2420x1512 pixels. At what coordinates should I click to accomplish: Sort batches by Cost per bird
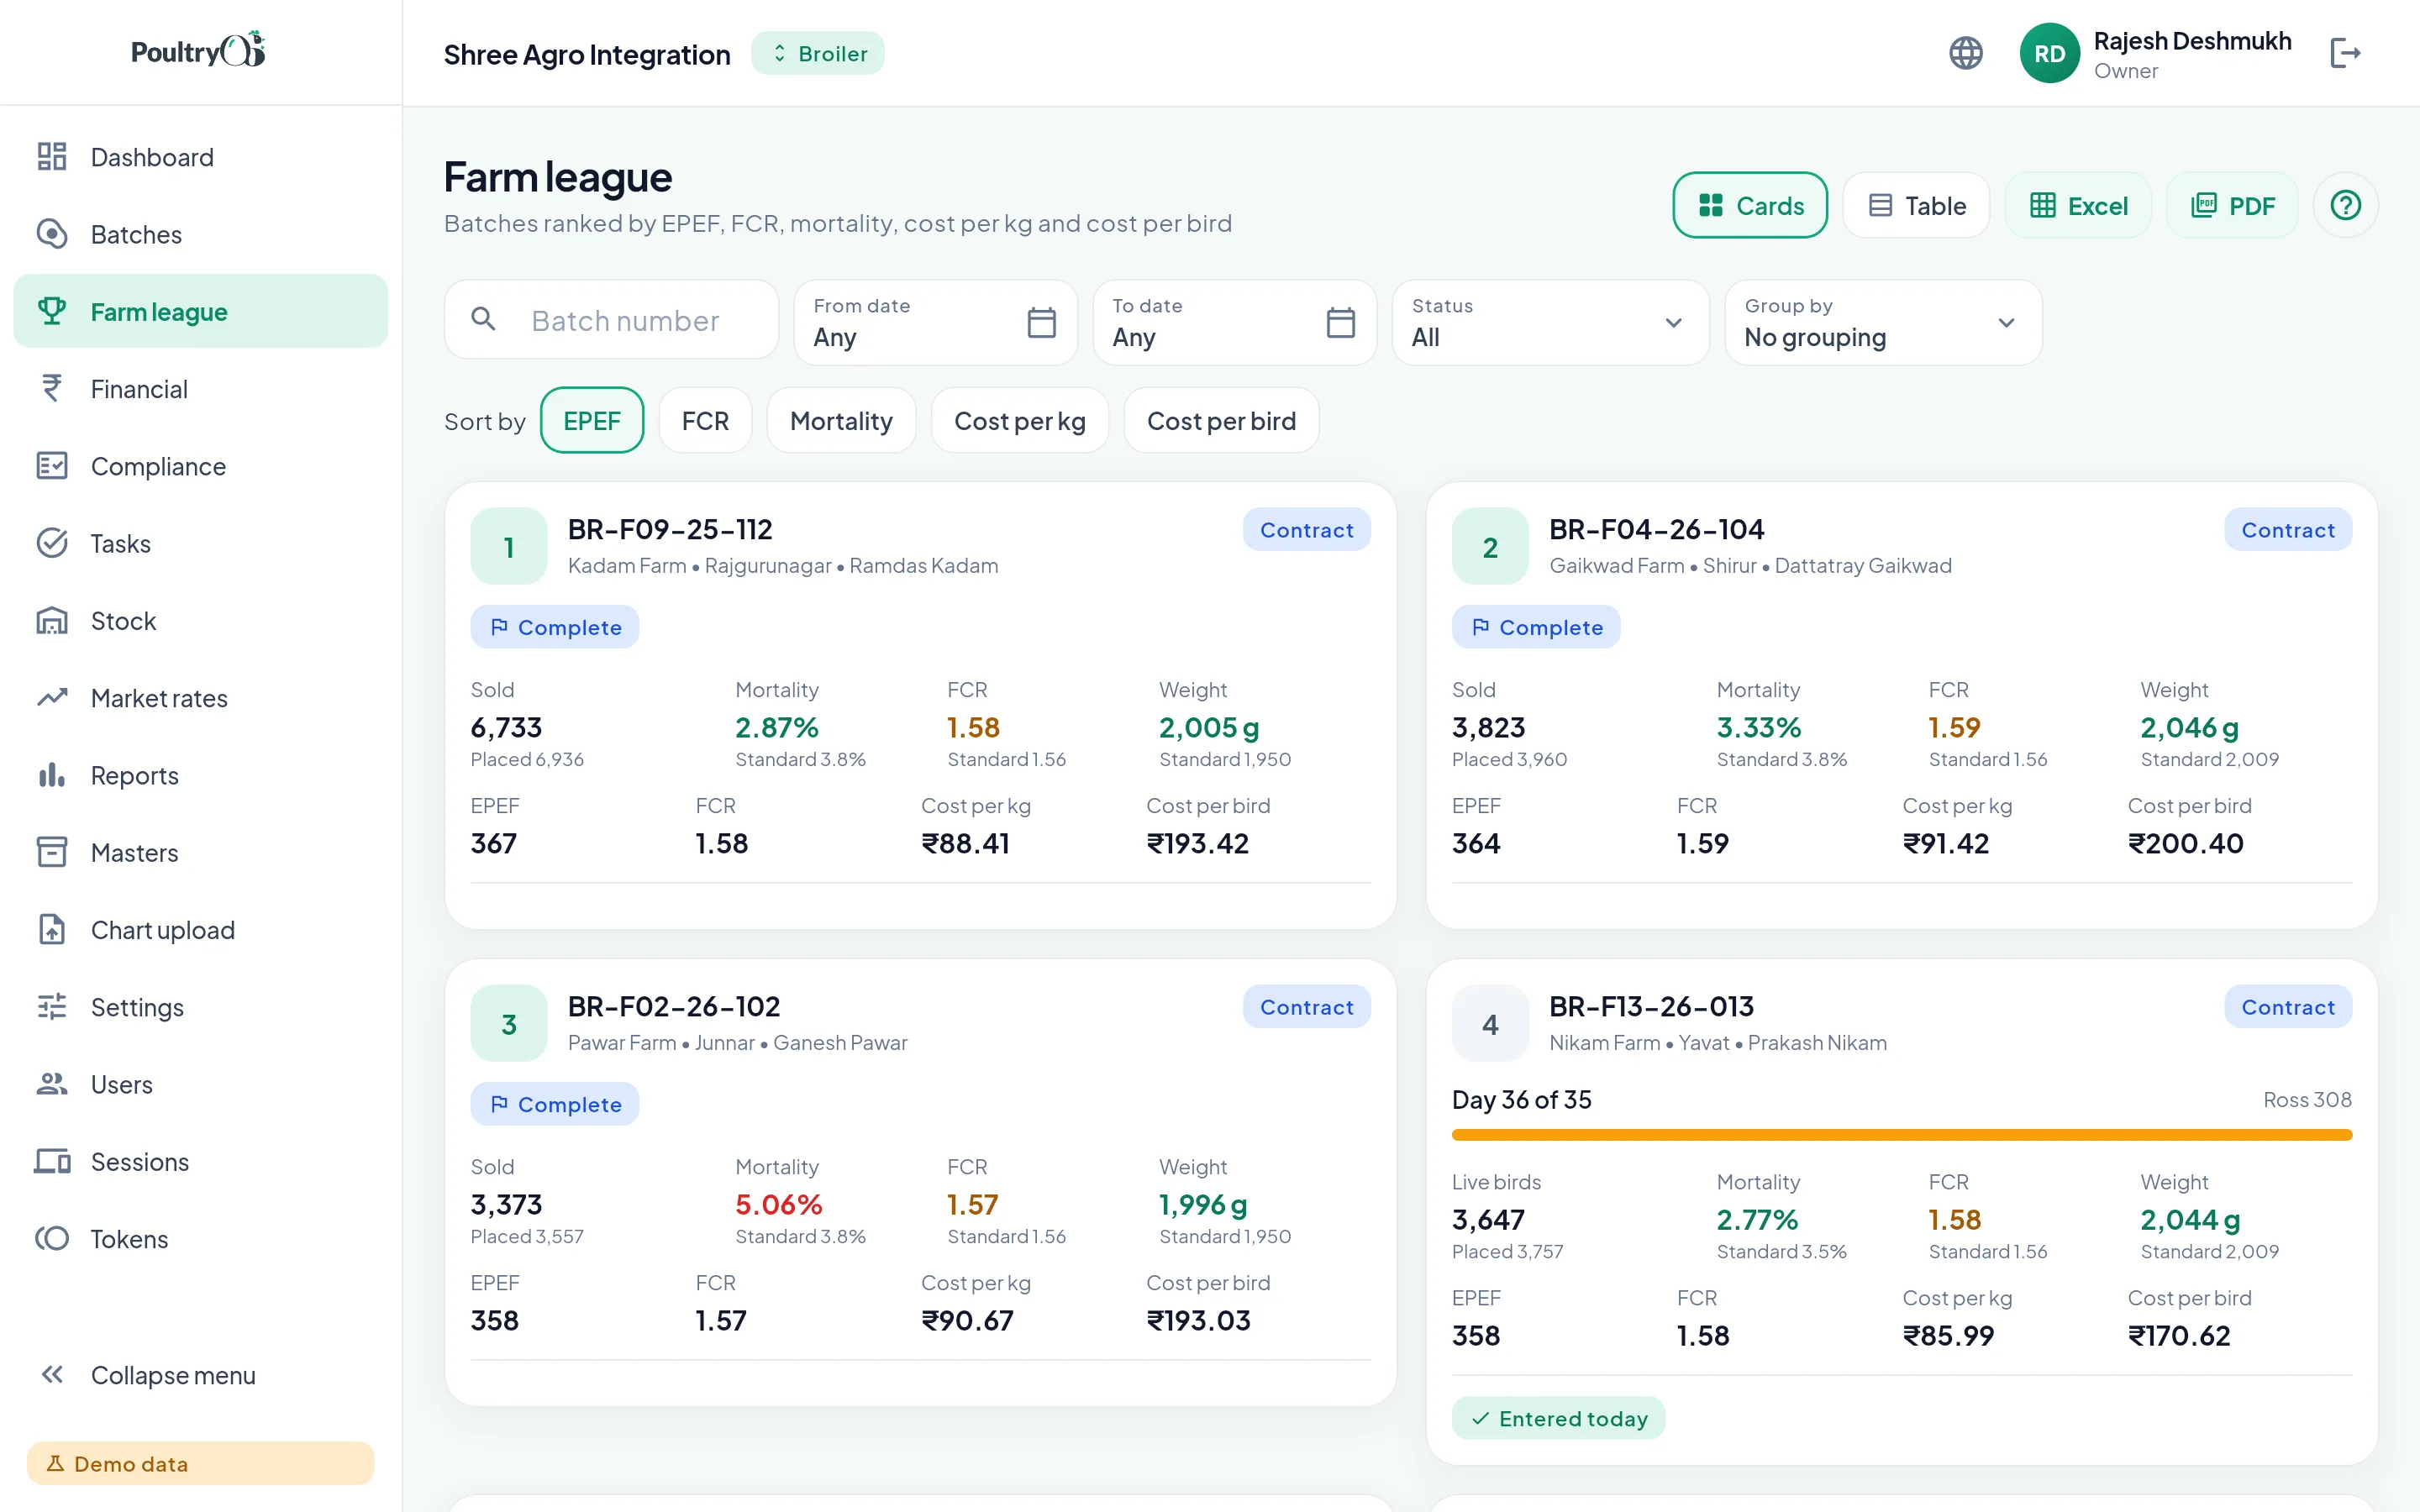[x=1221, y=420]
